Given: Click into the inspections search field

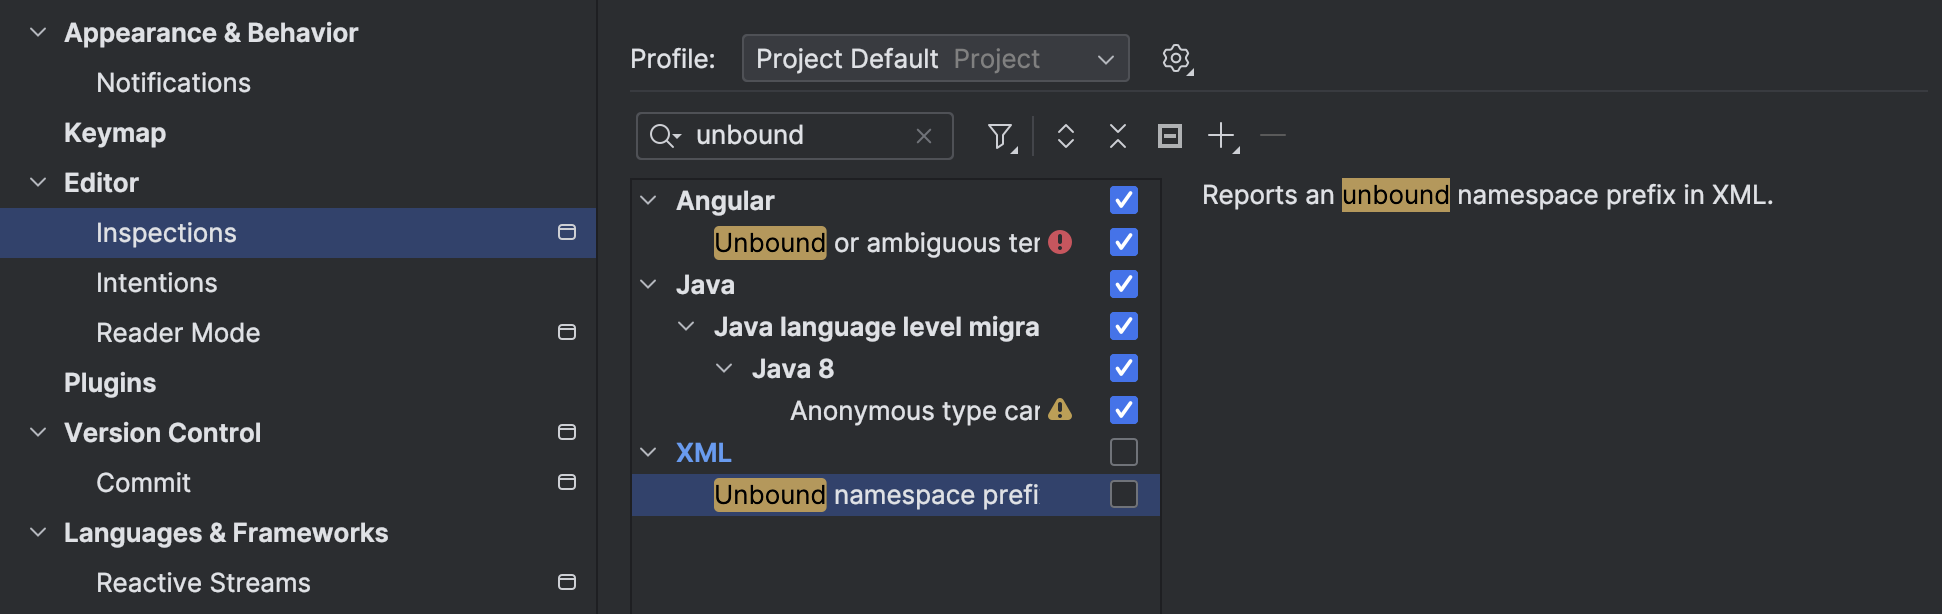Looking at the screenshot, I should (800, 136).
